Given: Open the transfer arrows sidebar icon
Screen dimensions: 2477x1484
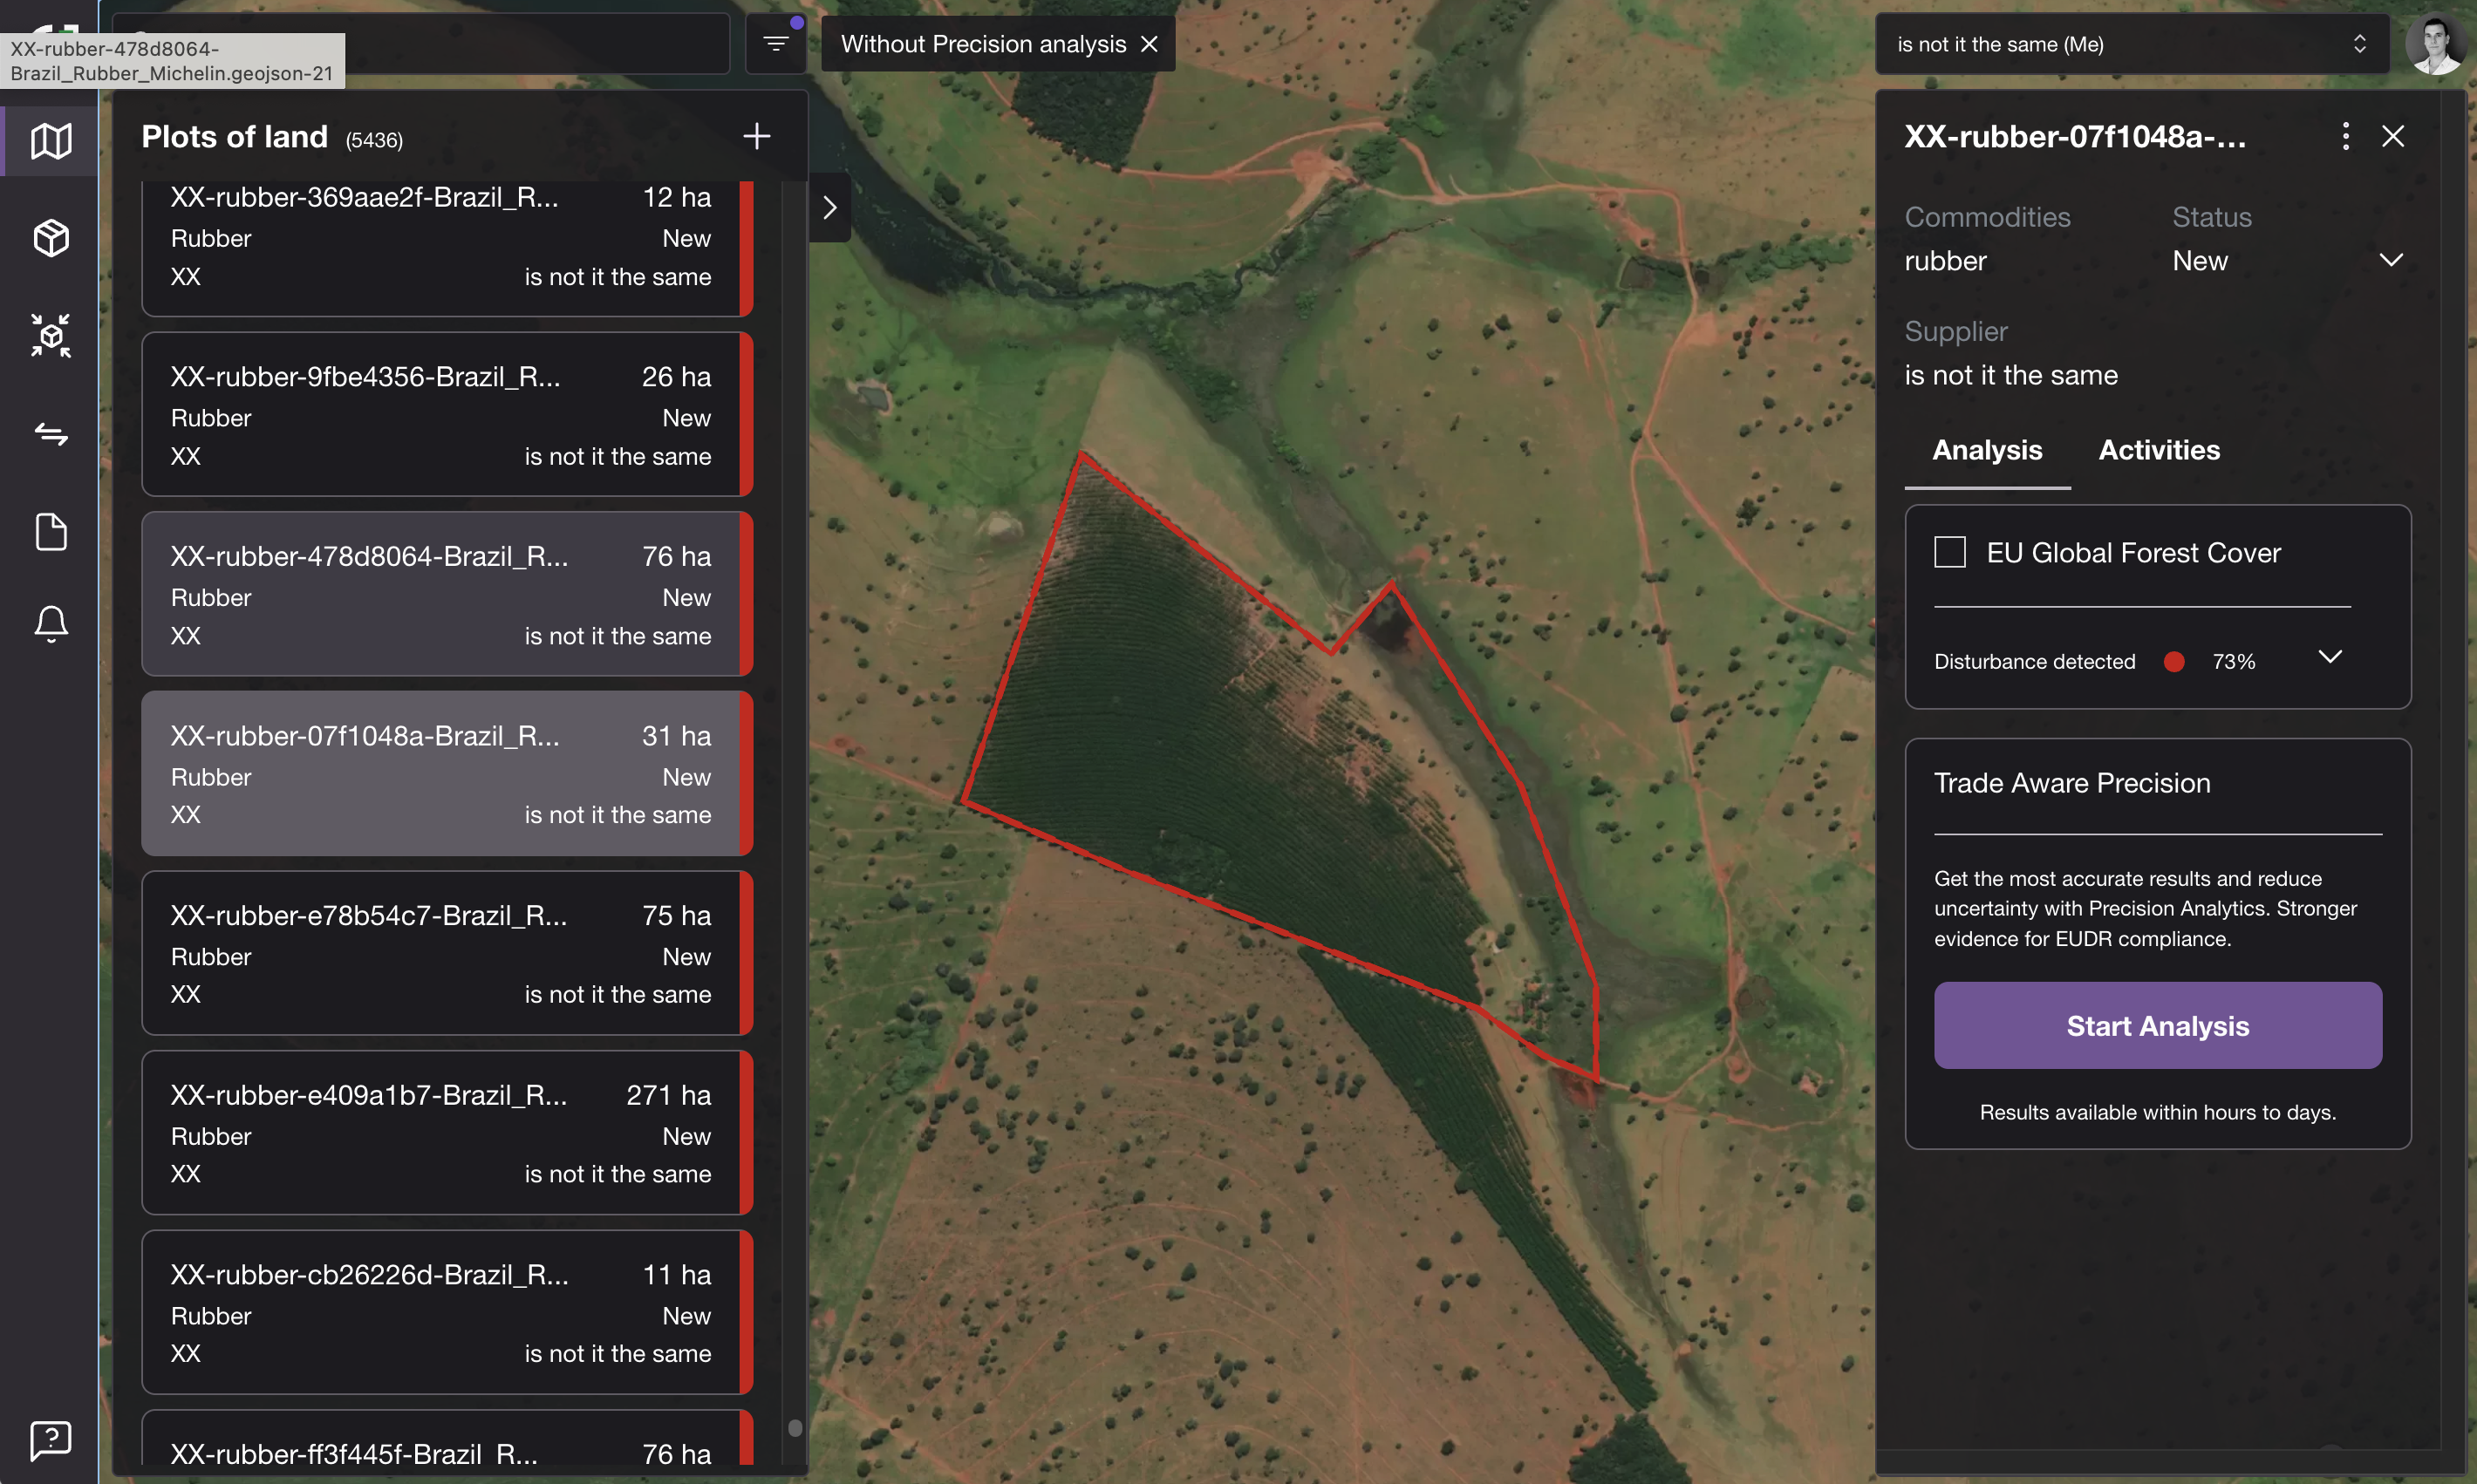Looking at the screenshot, I should pyautogui.click(x=50, y=434).
